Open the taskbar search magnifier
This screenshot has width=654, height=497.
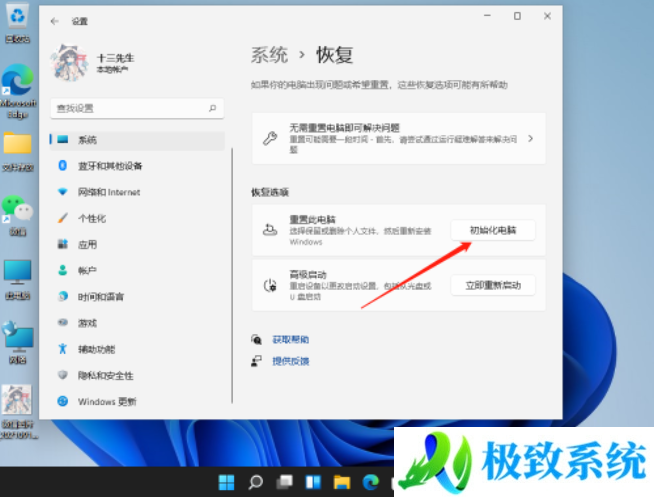(255, 482)
